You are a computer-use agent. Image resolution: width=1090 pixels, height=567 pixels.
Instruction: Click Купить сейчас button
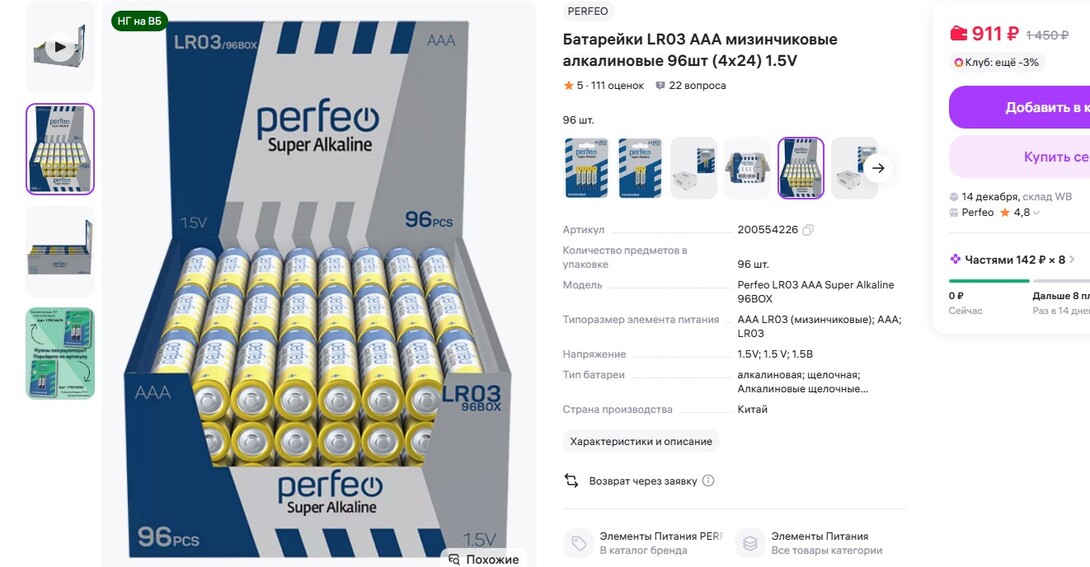[1019, 157]
